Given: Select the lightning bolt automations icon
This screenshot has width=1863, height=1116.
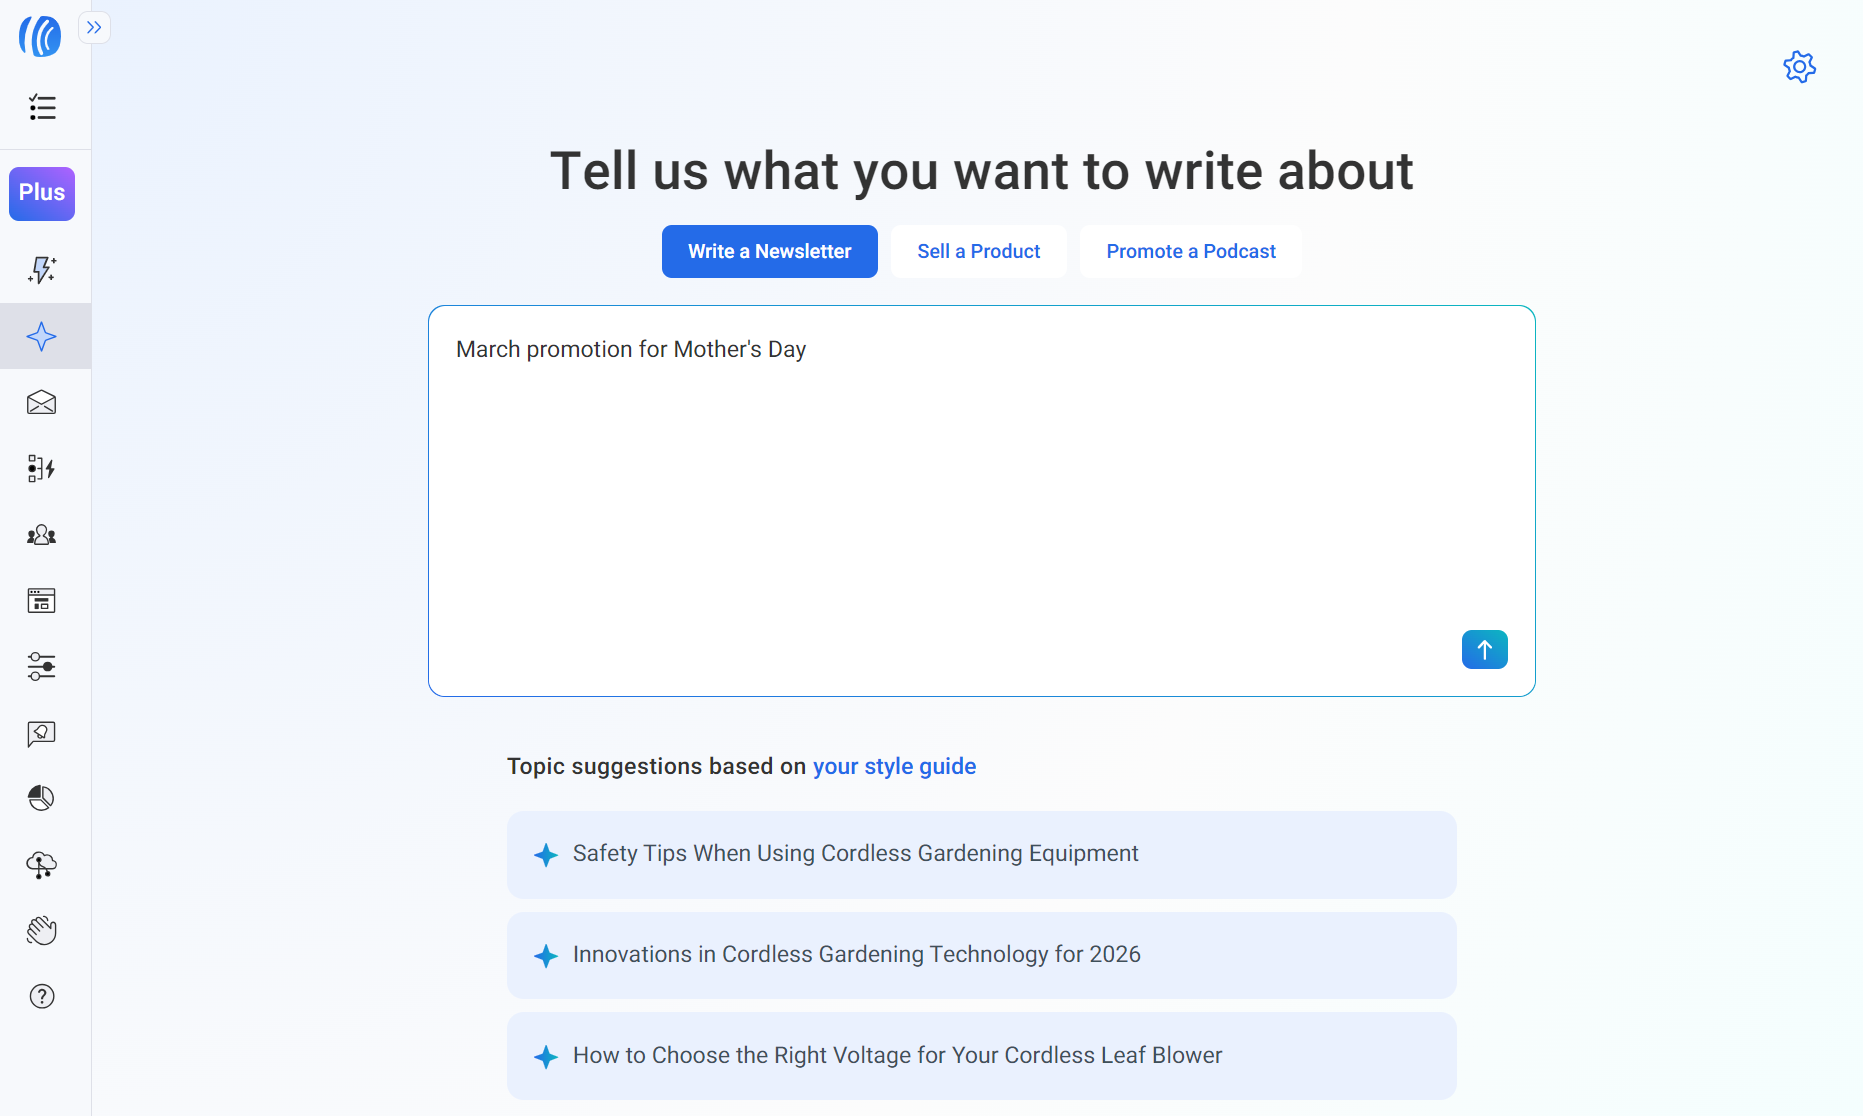Looking at the screenshot, I should point(42,270).
